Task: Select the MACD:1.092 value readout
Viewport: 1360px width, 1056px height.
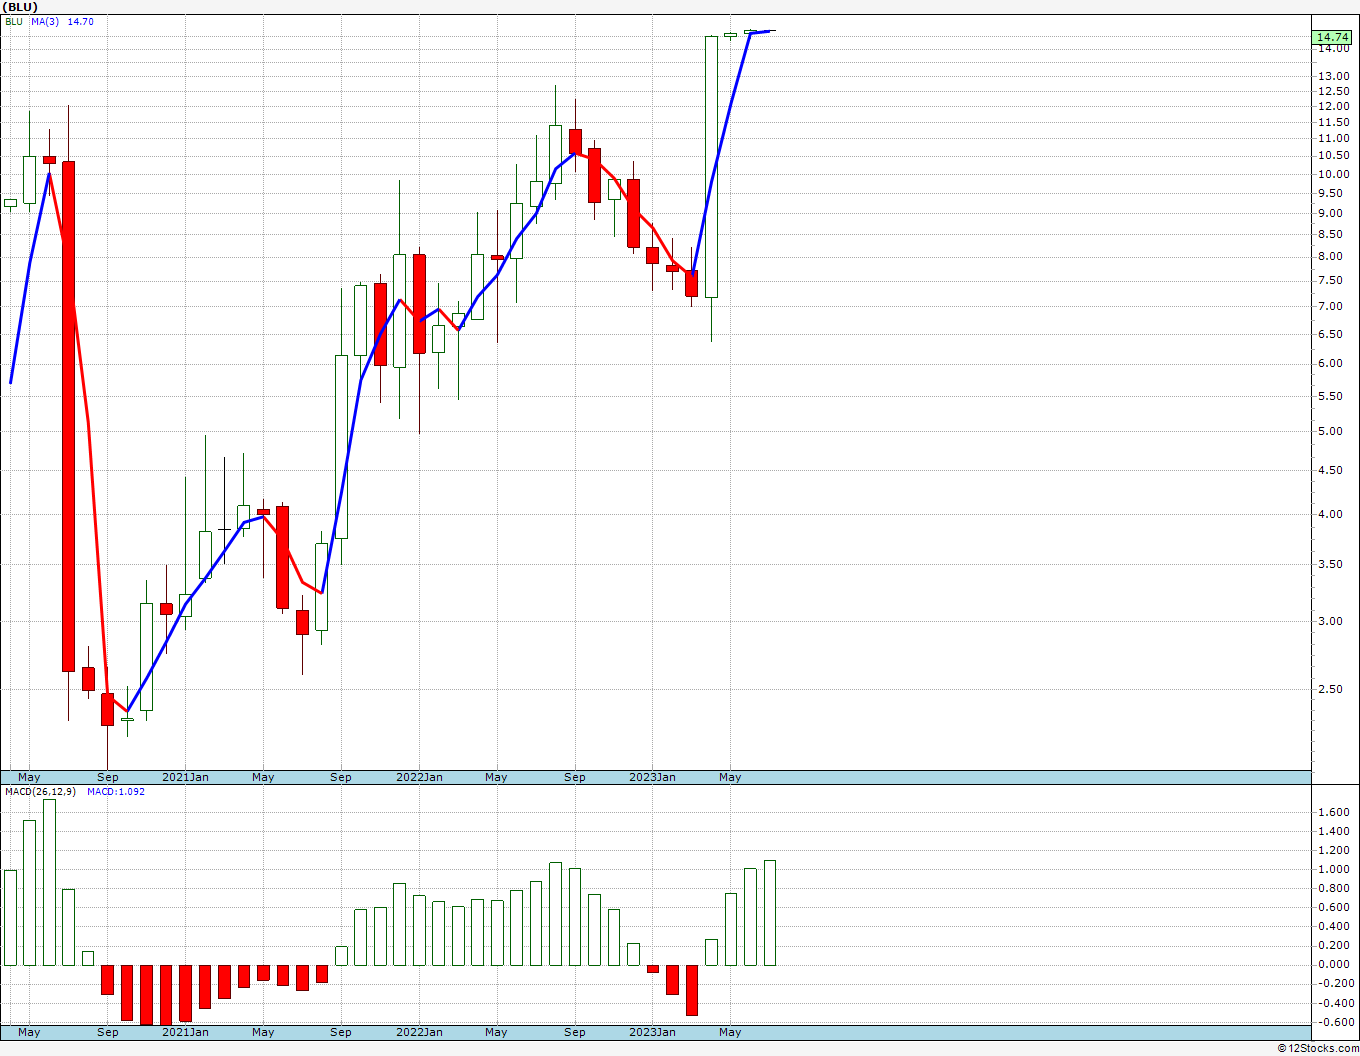Action: point(116,792)
